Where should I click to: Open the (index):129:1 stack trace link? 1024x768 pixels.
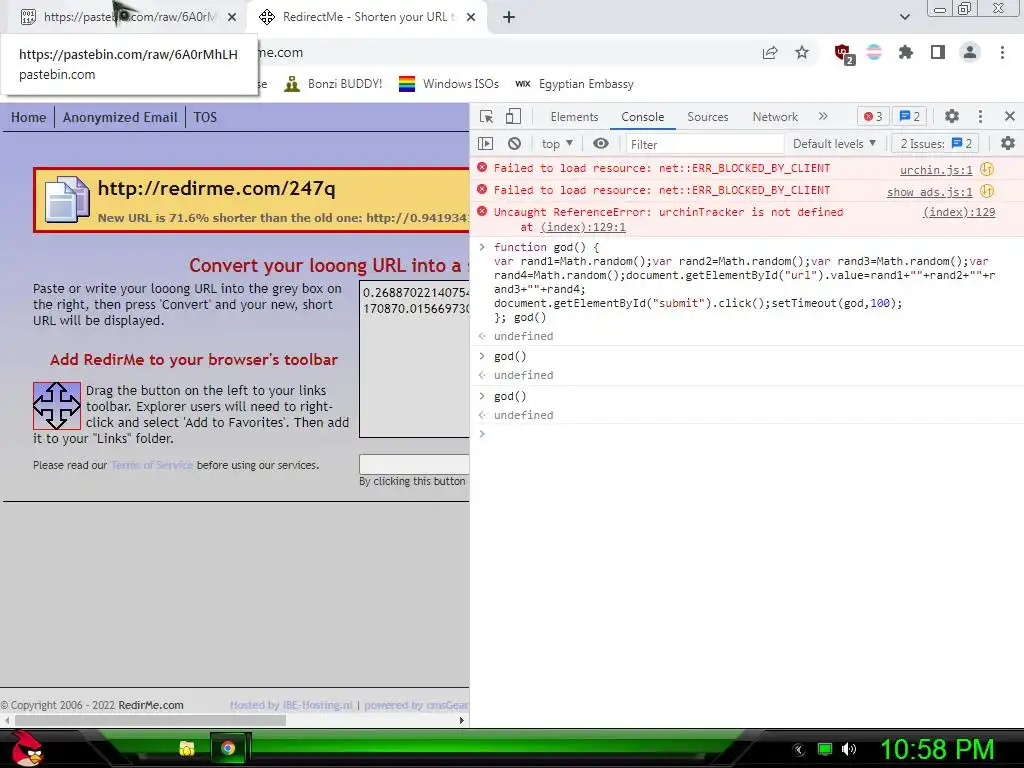point(583,227)
